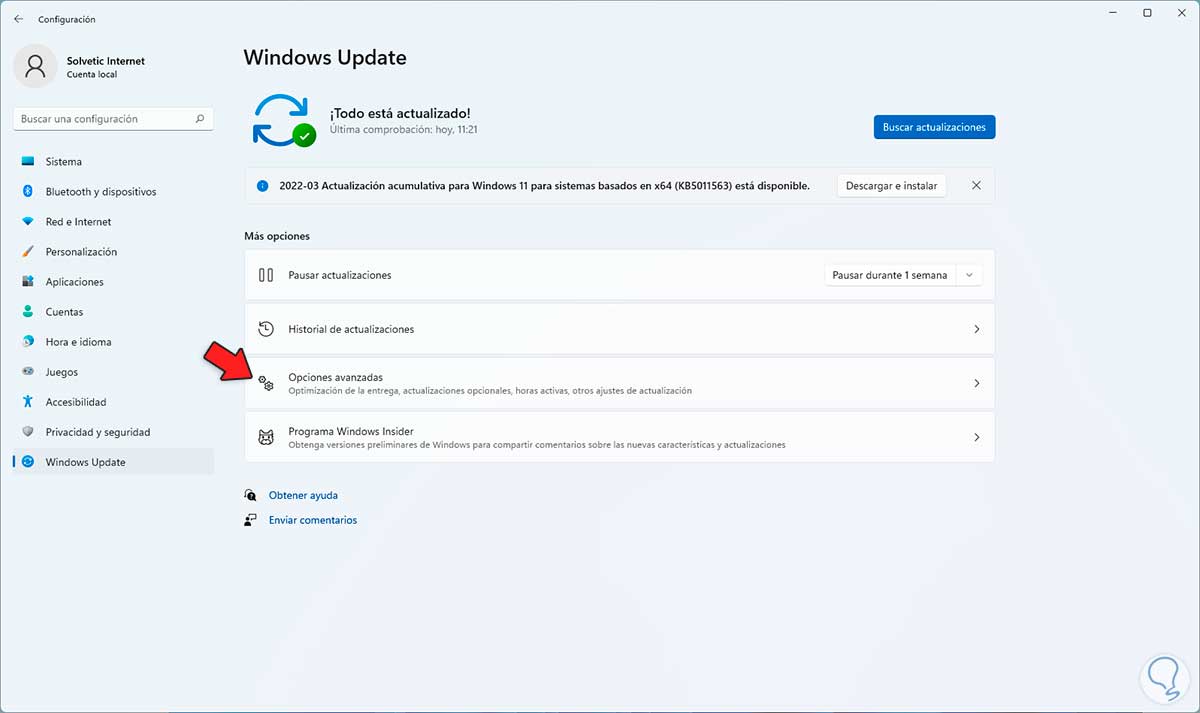Click Pausar durante 1 semana button
The height and width of the screenshot is (713, 1200).
[890, 275]
